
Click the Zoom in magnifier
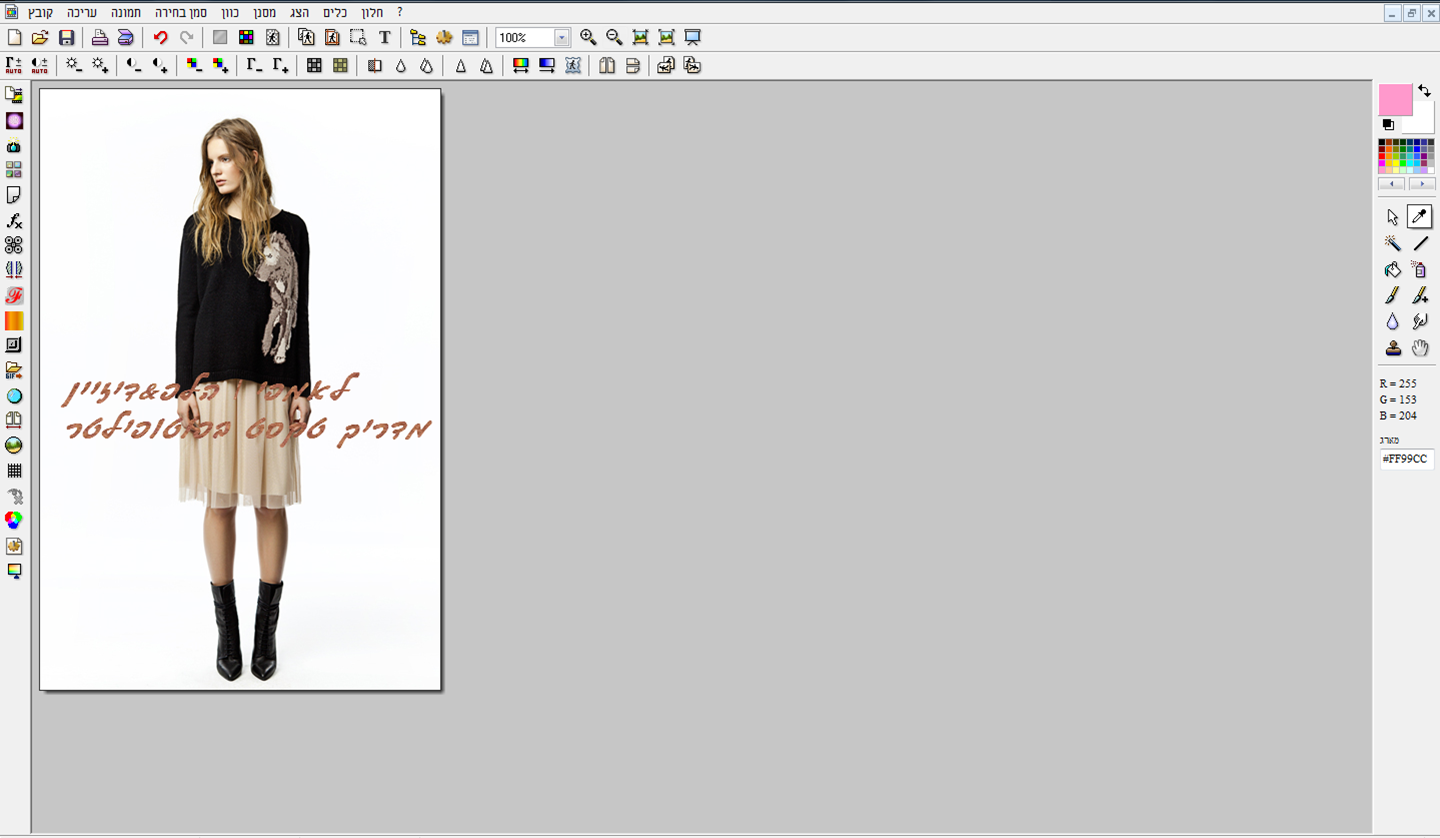[x=588, y=38]
